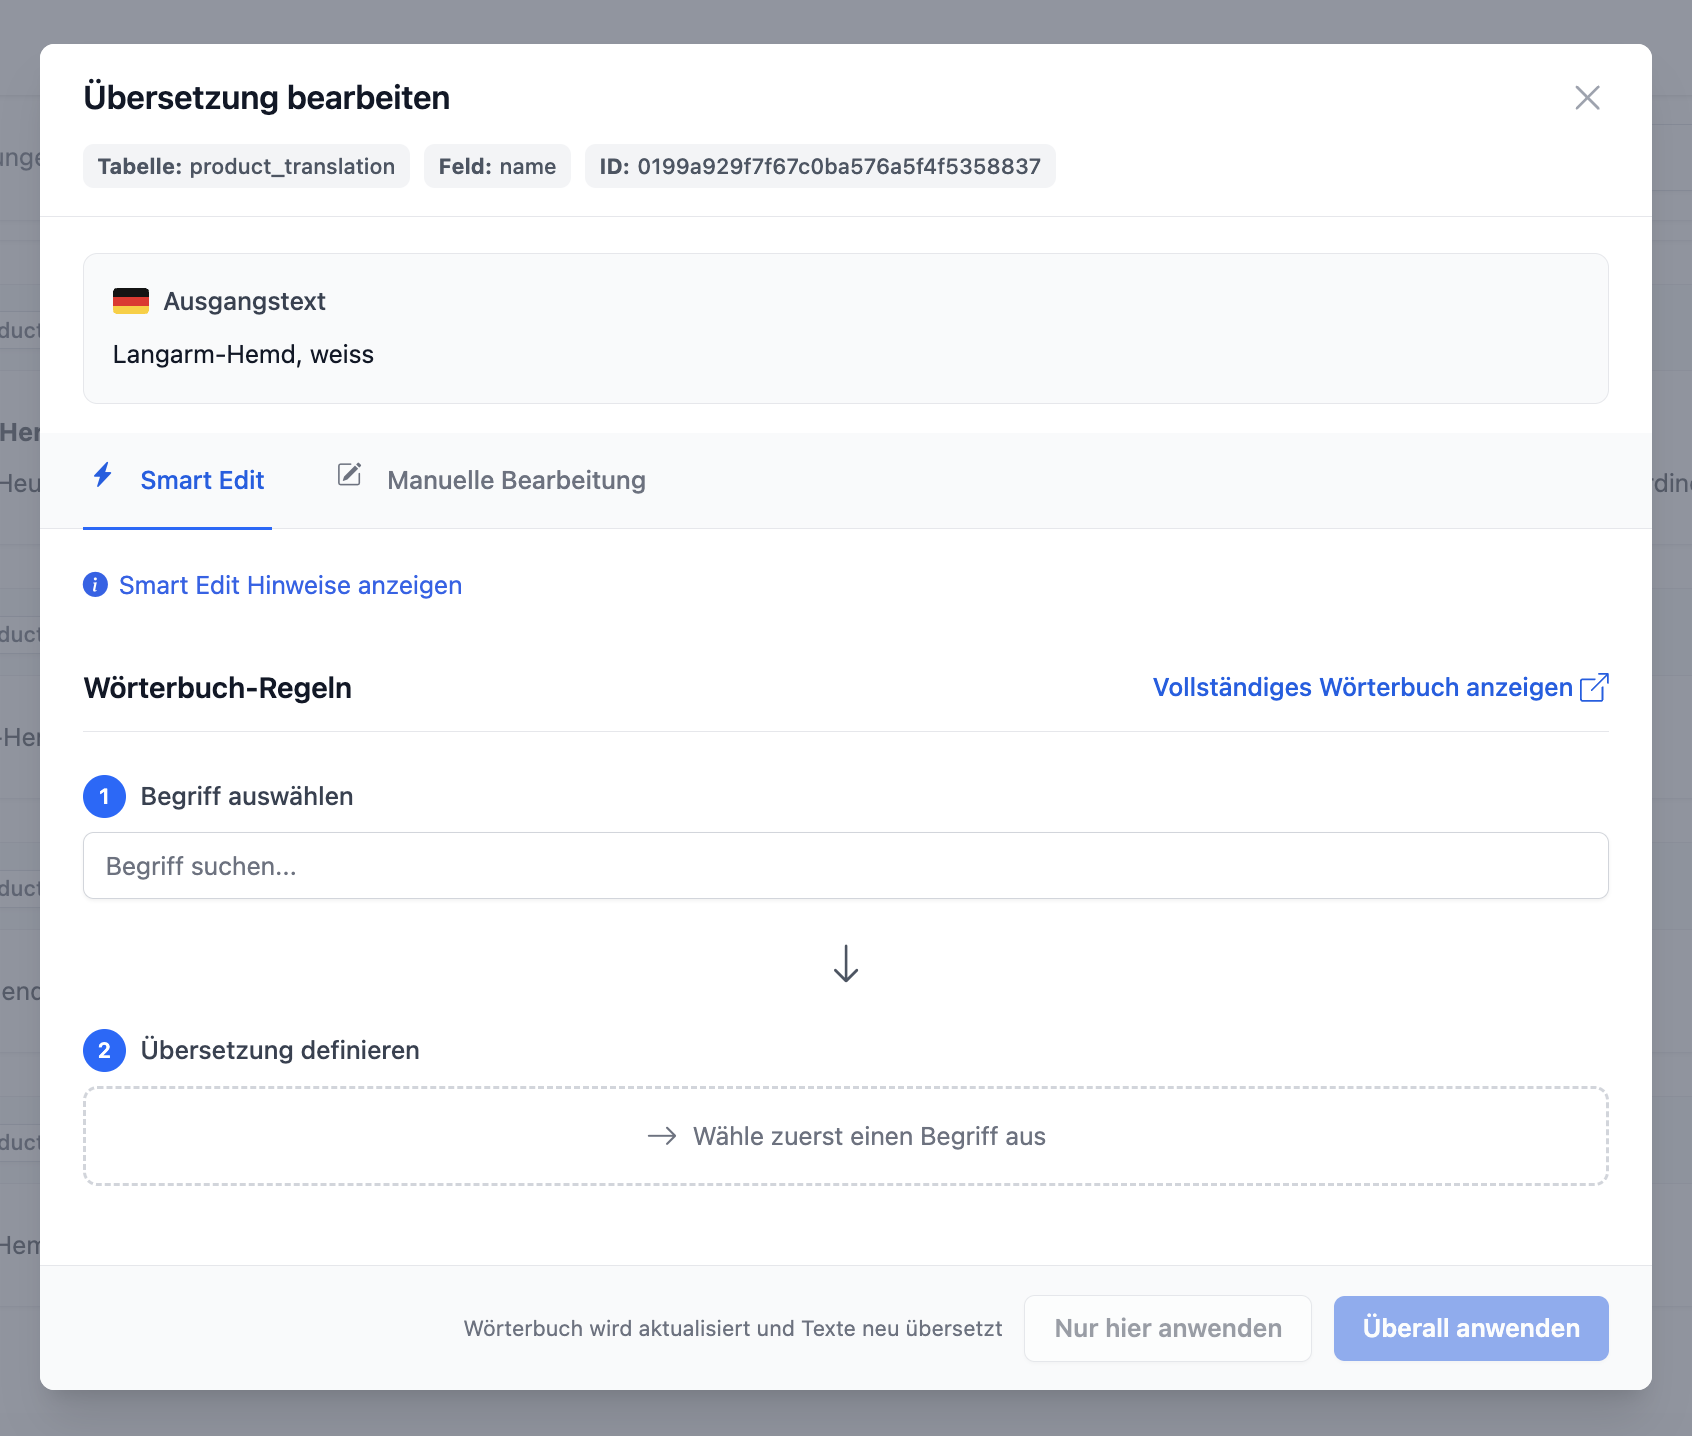Focus the Begriff suchen search field
Viewport: 1692px width, 1436px height.
pos(846,866)
